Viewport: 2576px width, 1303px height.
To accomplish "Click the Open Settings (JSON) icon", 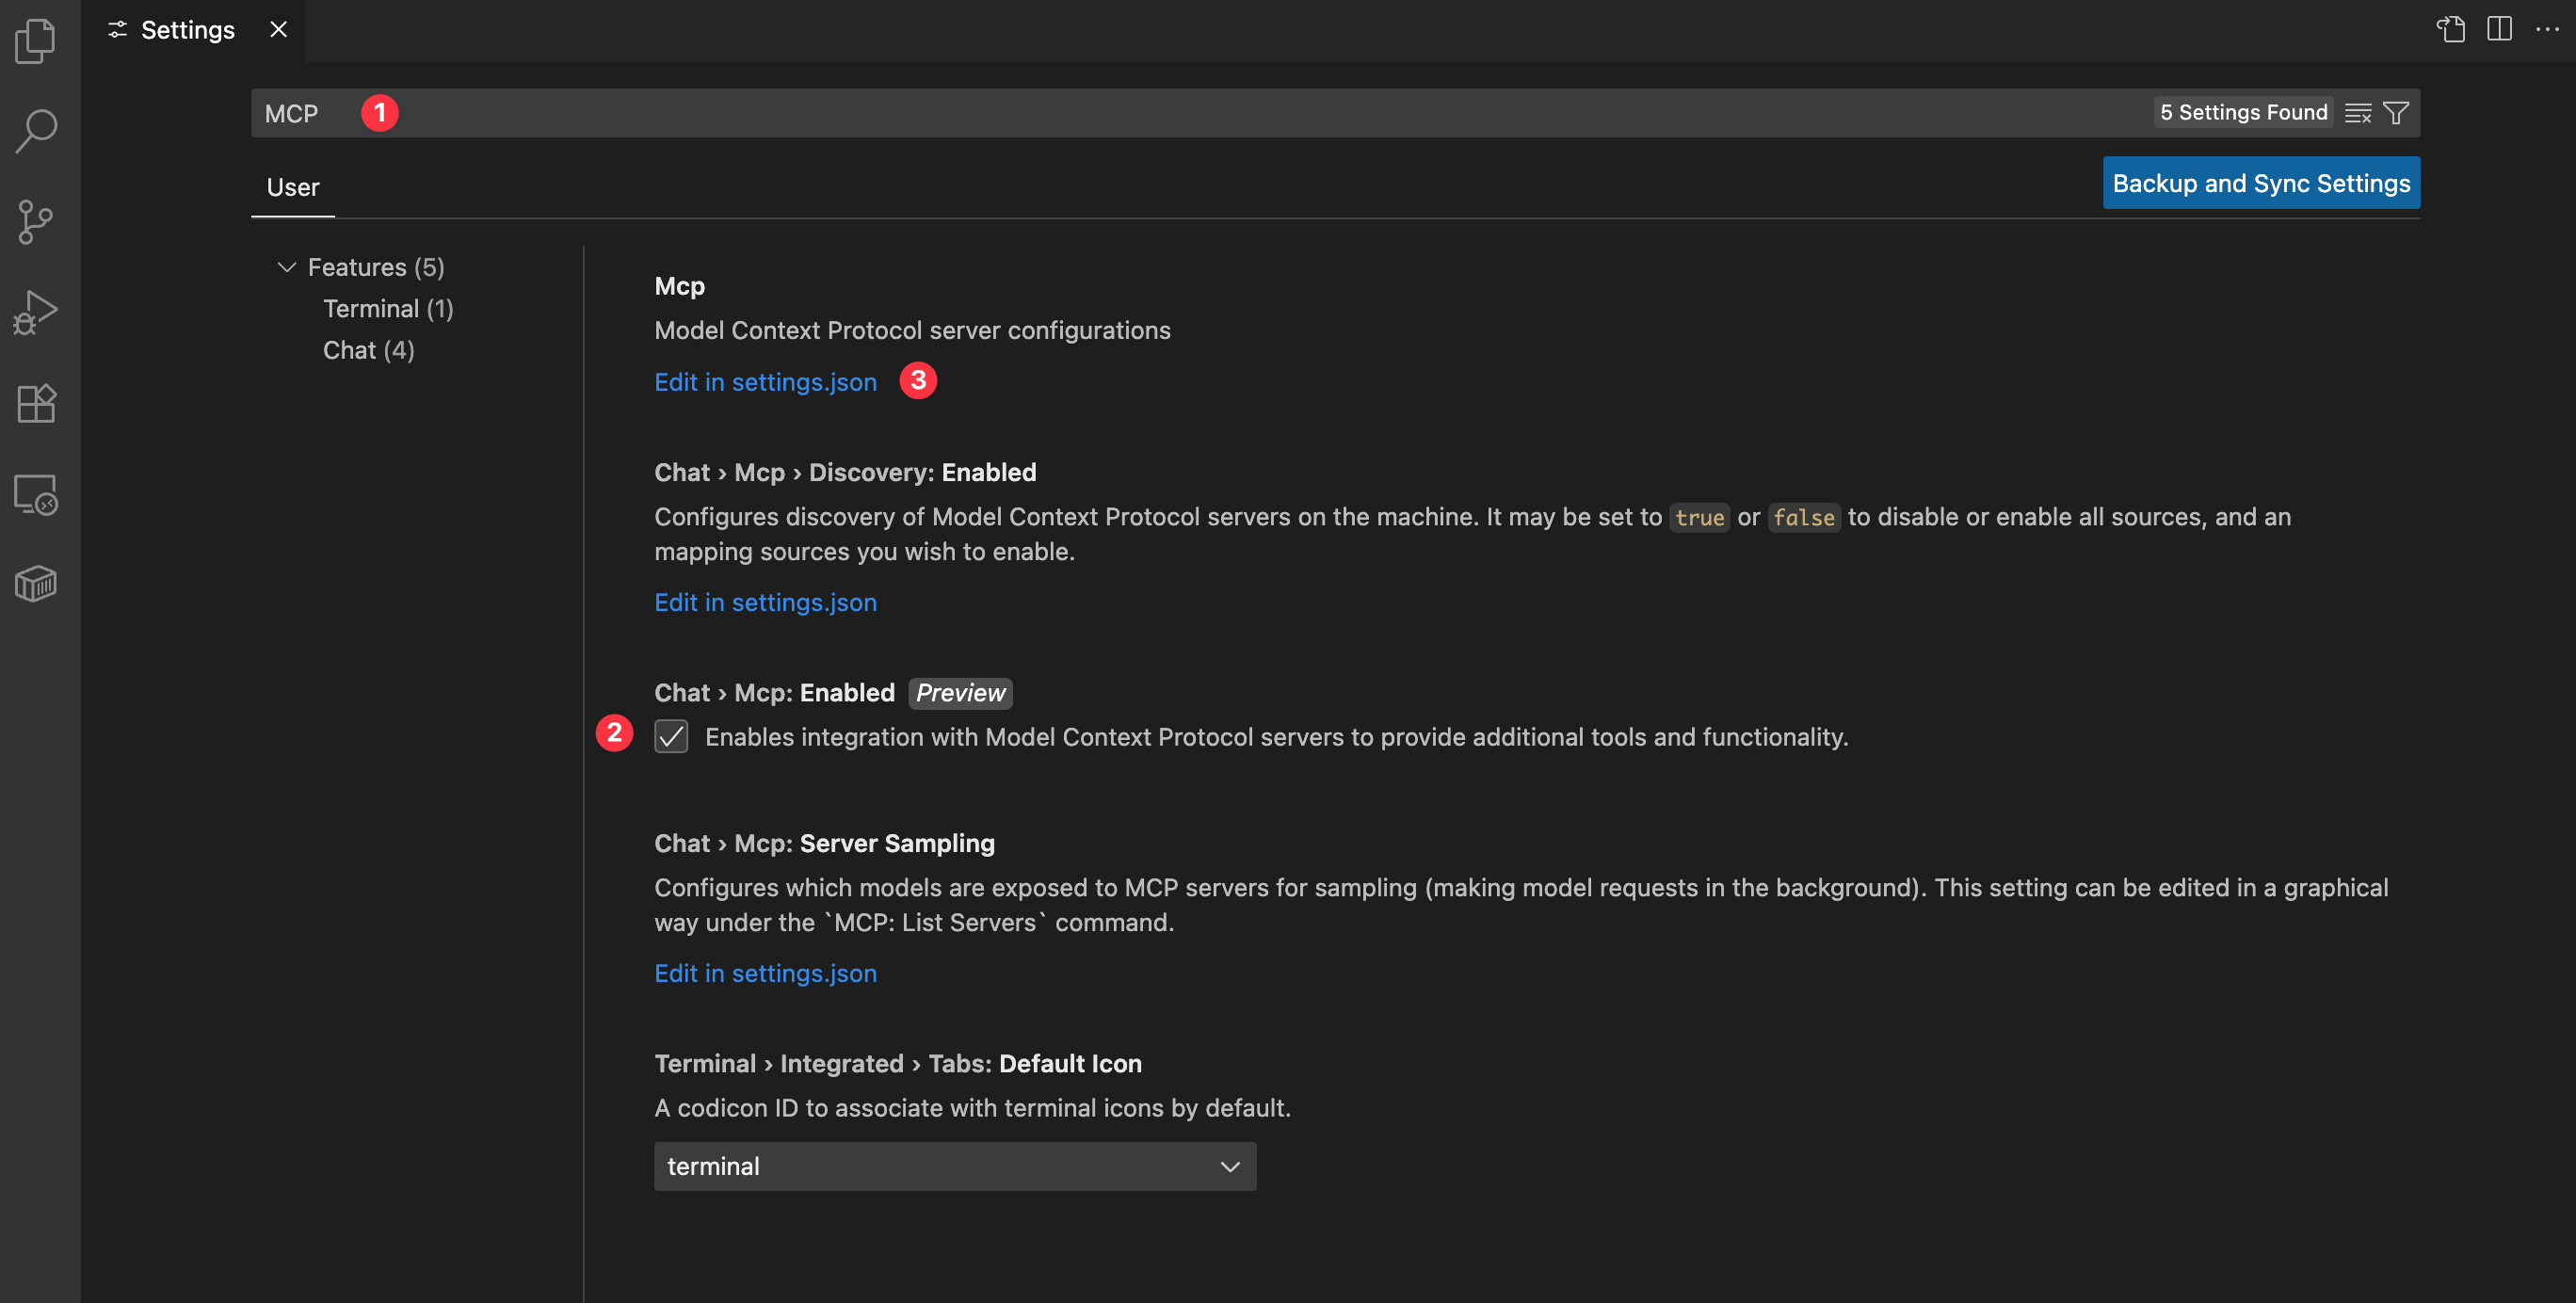I will pyautogui.click(x=2450, y=29).
